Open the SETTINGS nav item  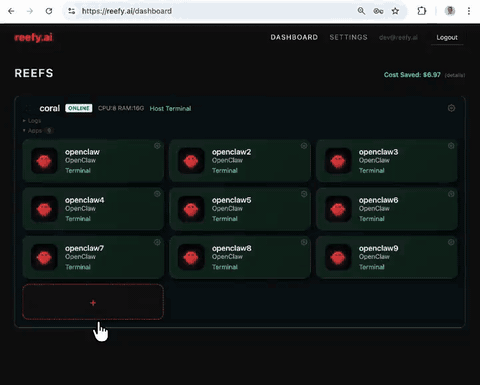pos(348,37)
